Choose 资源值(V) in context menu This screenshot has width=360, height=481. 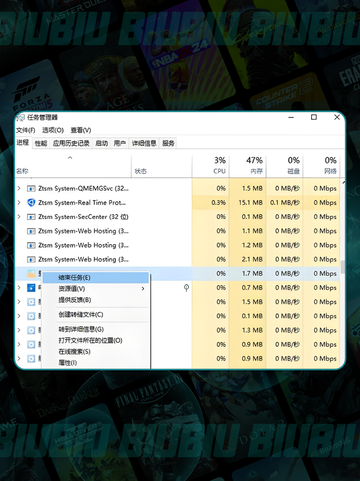[x=95, y=289]
